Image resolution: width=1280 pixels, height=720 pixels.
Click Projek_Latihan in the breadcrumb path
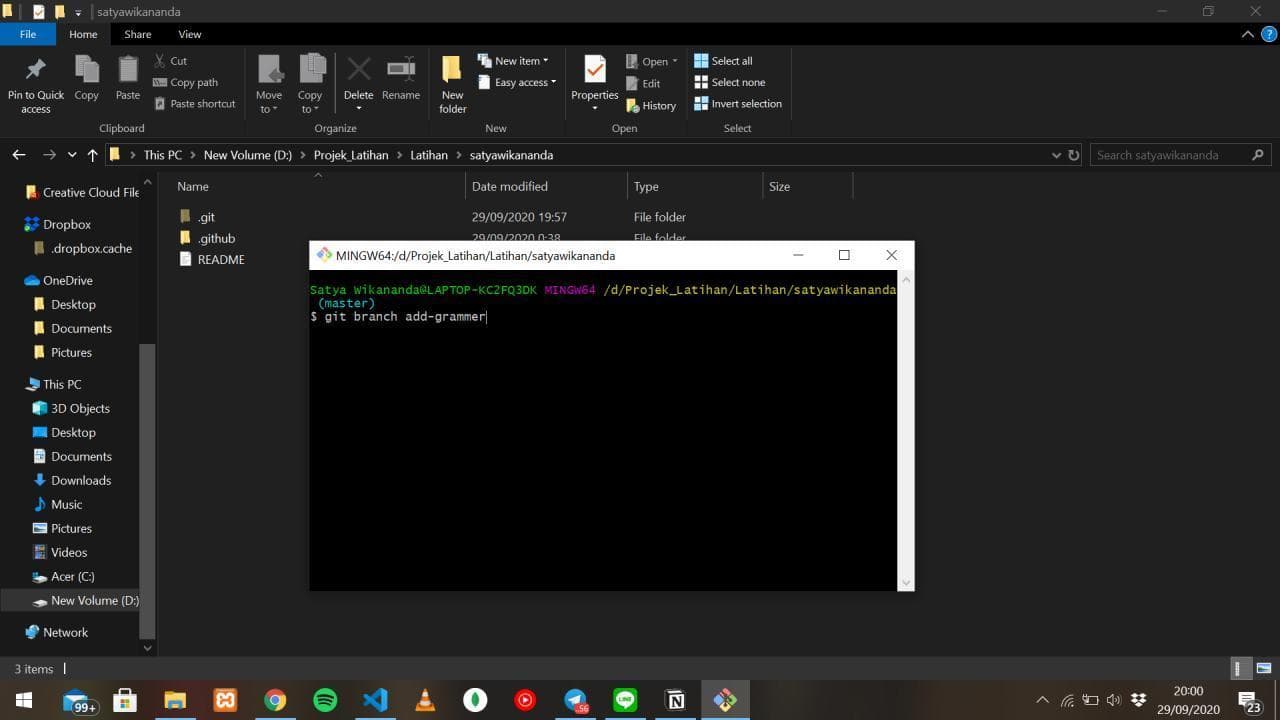[350, 155]
